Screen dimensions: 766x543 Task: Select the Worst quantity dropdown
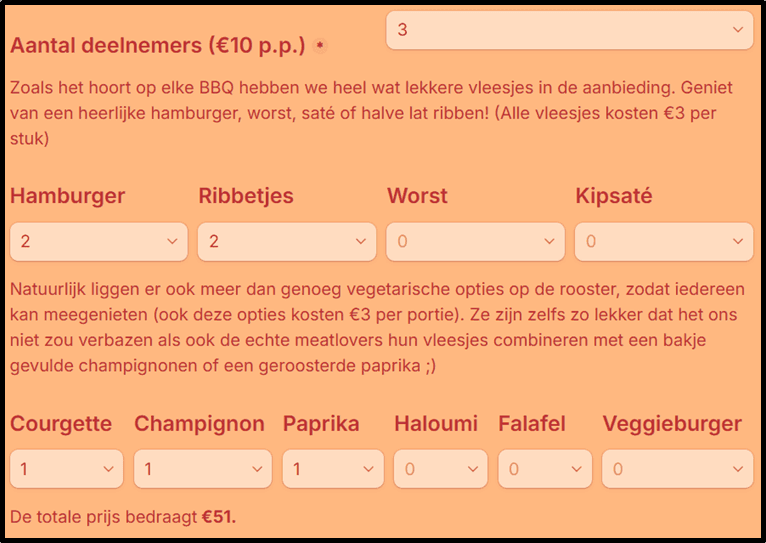(475, 241)
